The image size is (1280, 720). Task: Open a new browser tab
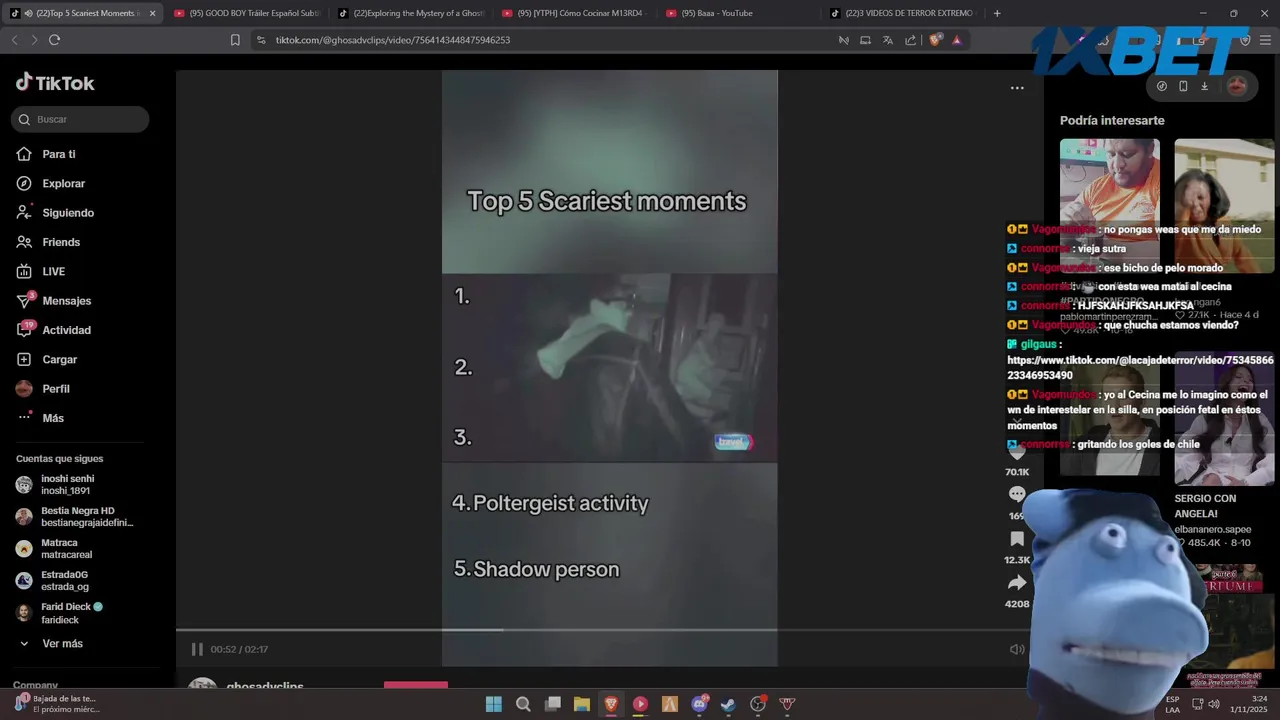[x=997, y=13]
